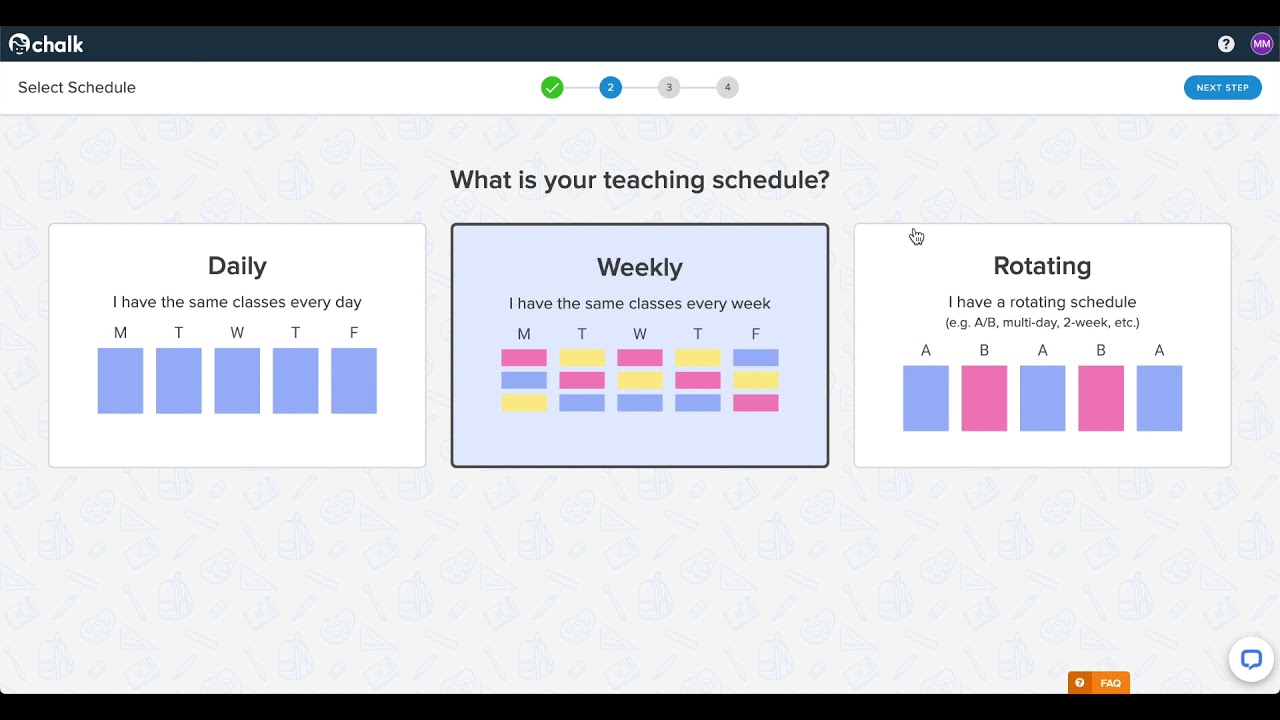Open the help question mark icon

(x=1226, y=44)
